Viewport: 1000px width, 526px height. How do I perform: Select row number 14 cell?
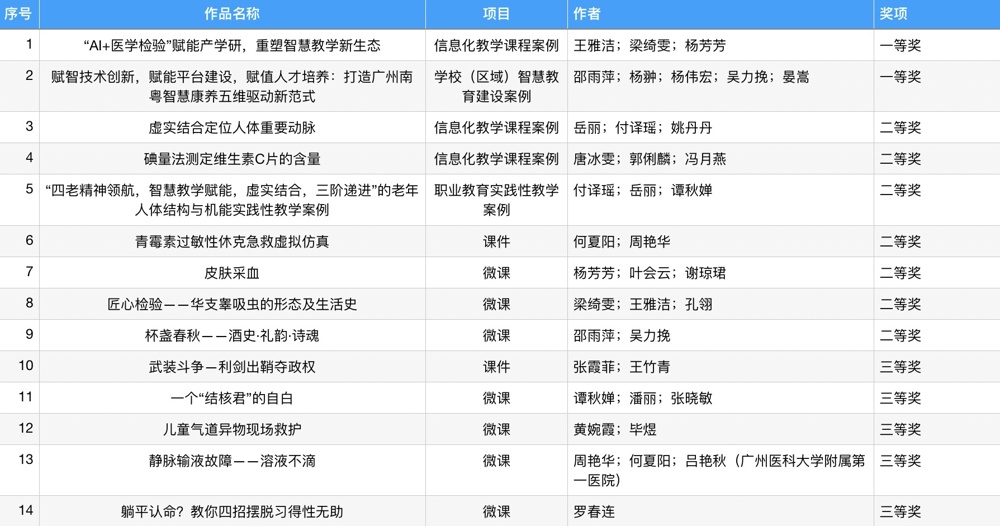tap(27, 510)
